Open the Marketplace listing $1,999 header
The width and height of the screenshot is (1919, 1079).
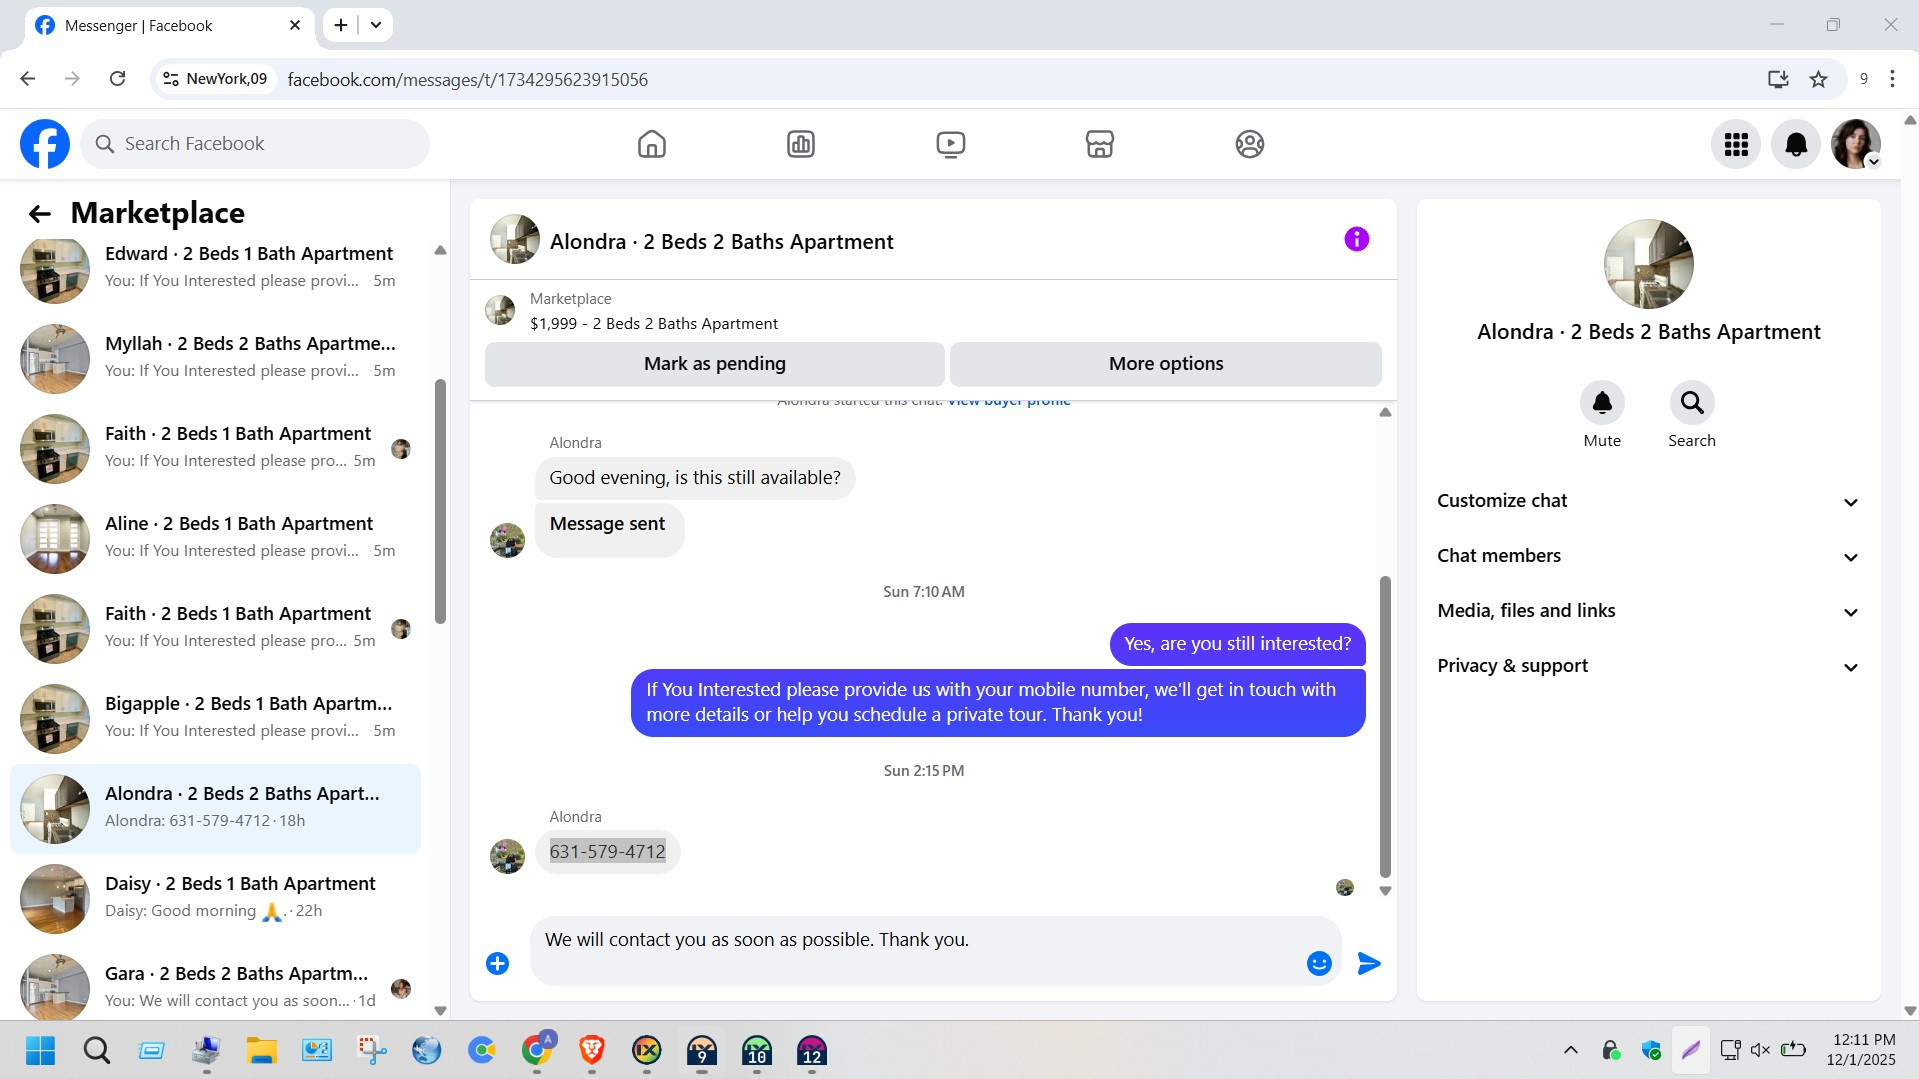click(x=654, y=324)
